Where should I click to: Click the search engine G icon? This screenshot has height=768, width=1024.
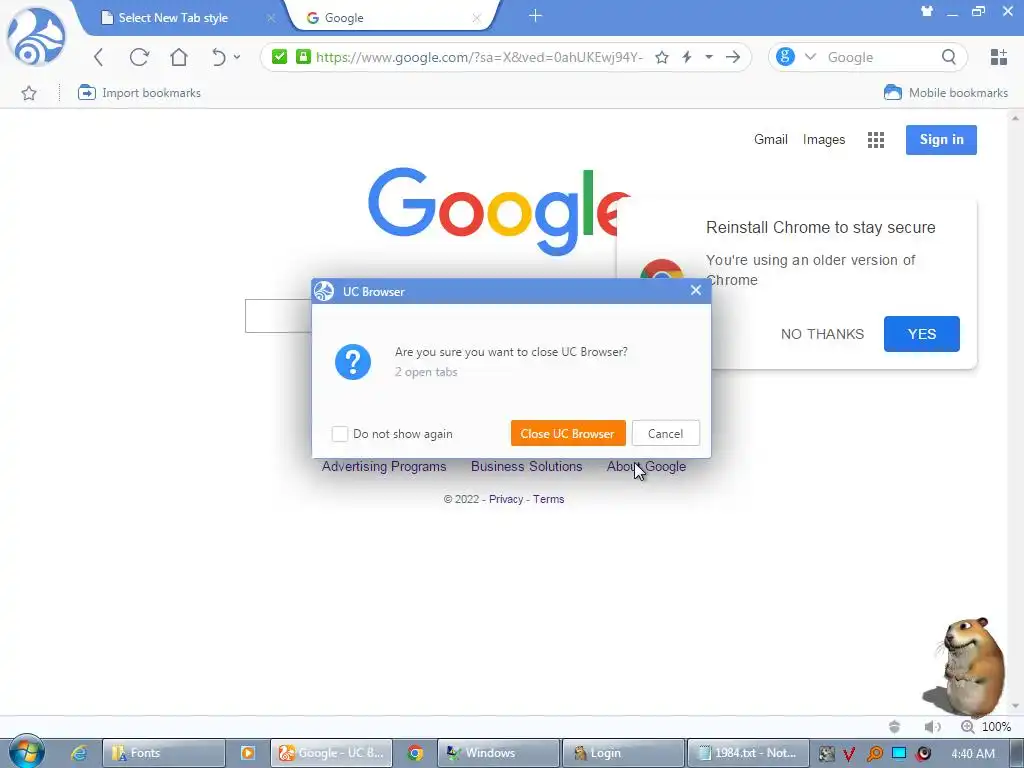(x=786, y=57)
